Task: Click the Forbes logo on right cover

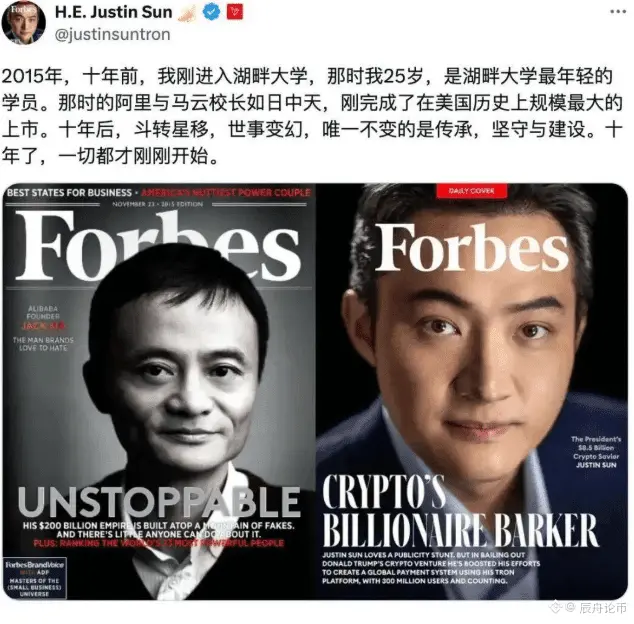Action: click(472, 247)
